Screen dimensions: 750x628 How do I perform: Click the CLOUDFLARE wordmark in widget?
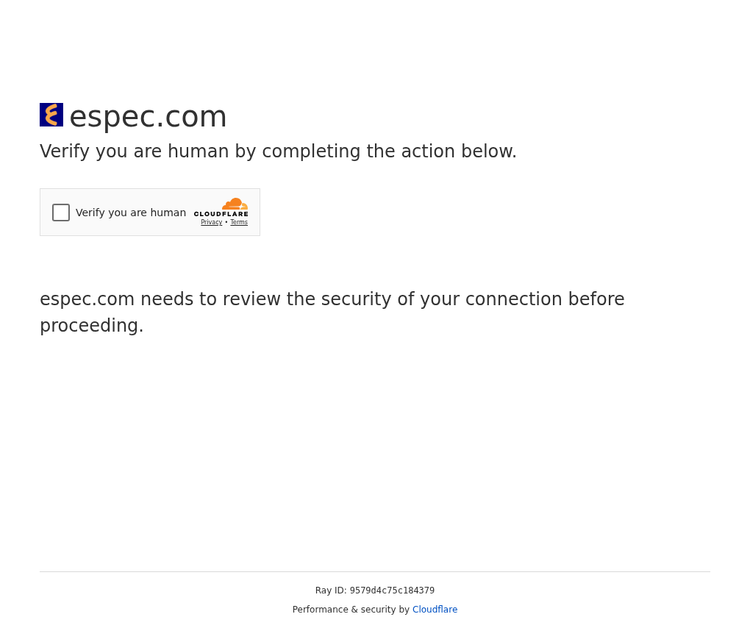(221, 214)
